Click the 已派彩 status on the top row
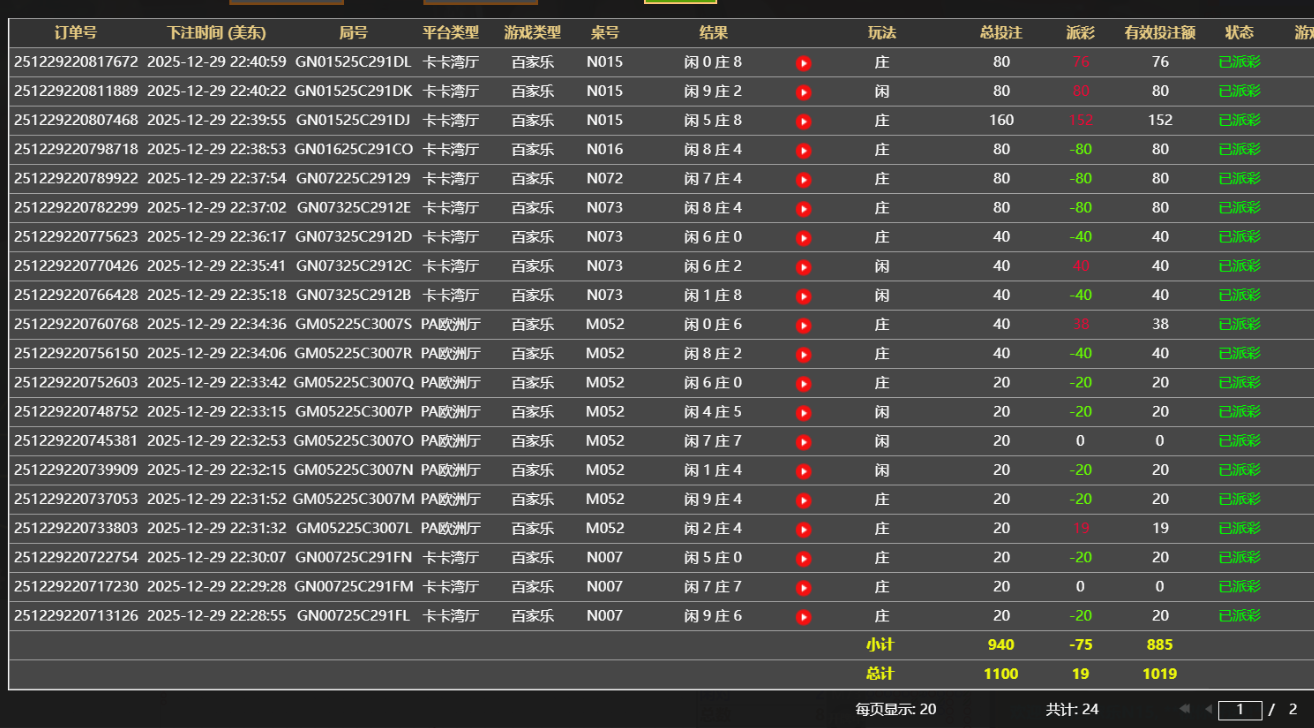 1239,62
